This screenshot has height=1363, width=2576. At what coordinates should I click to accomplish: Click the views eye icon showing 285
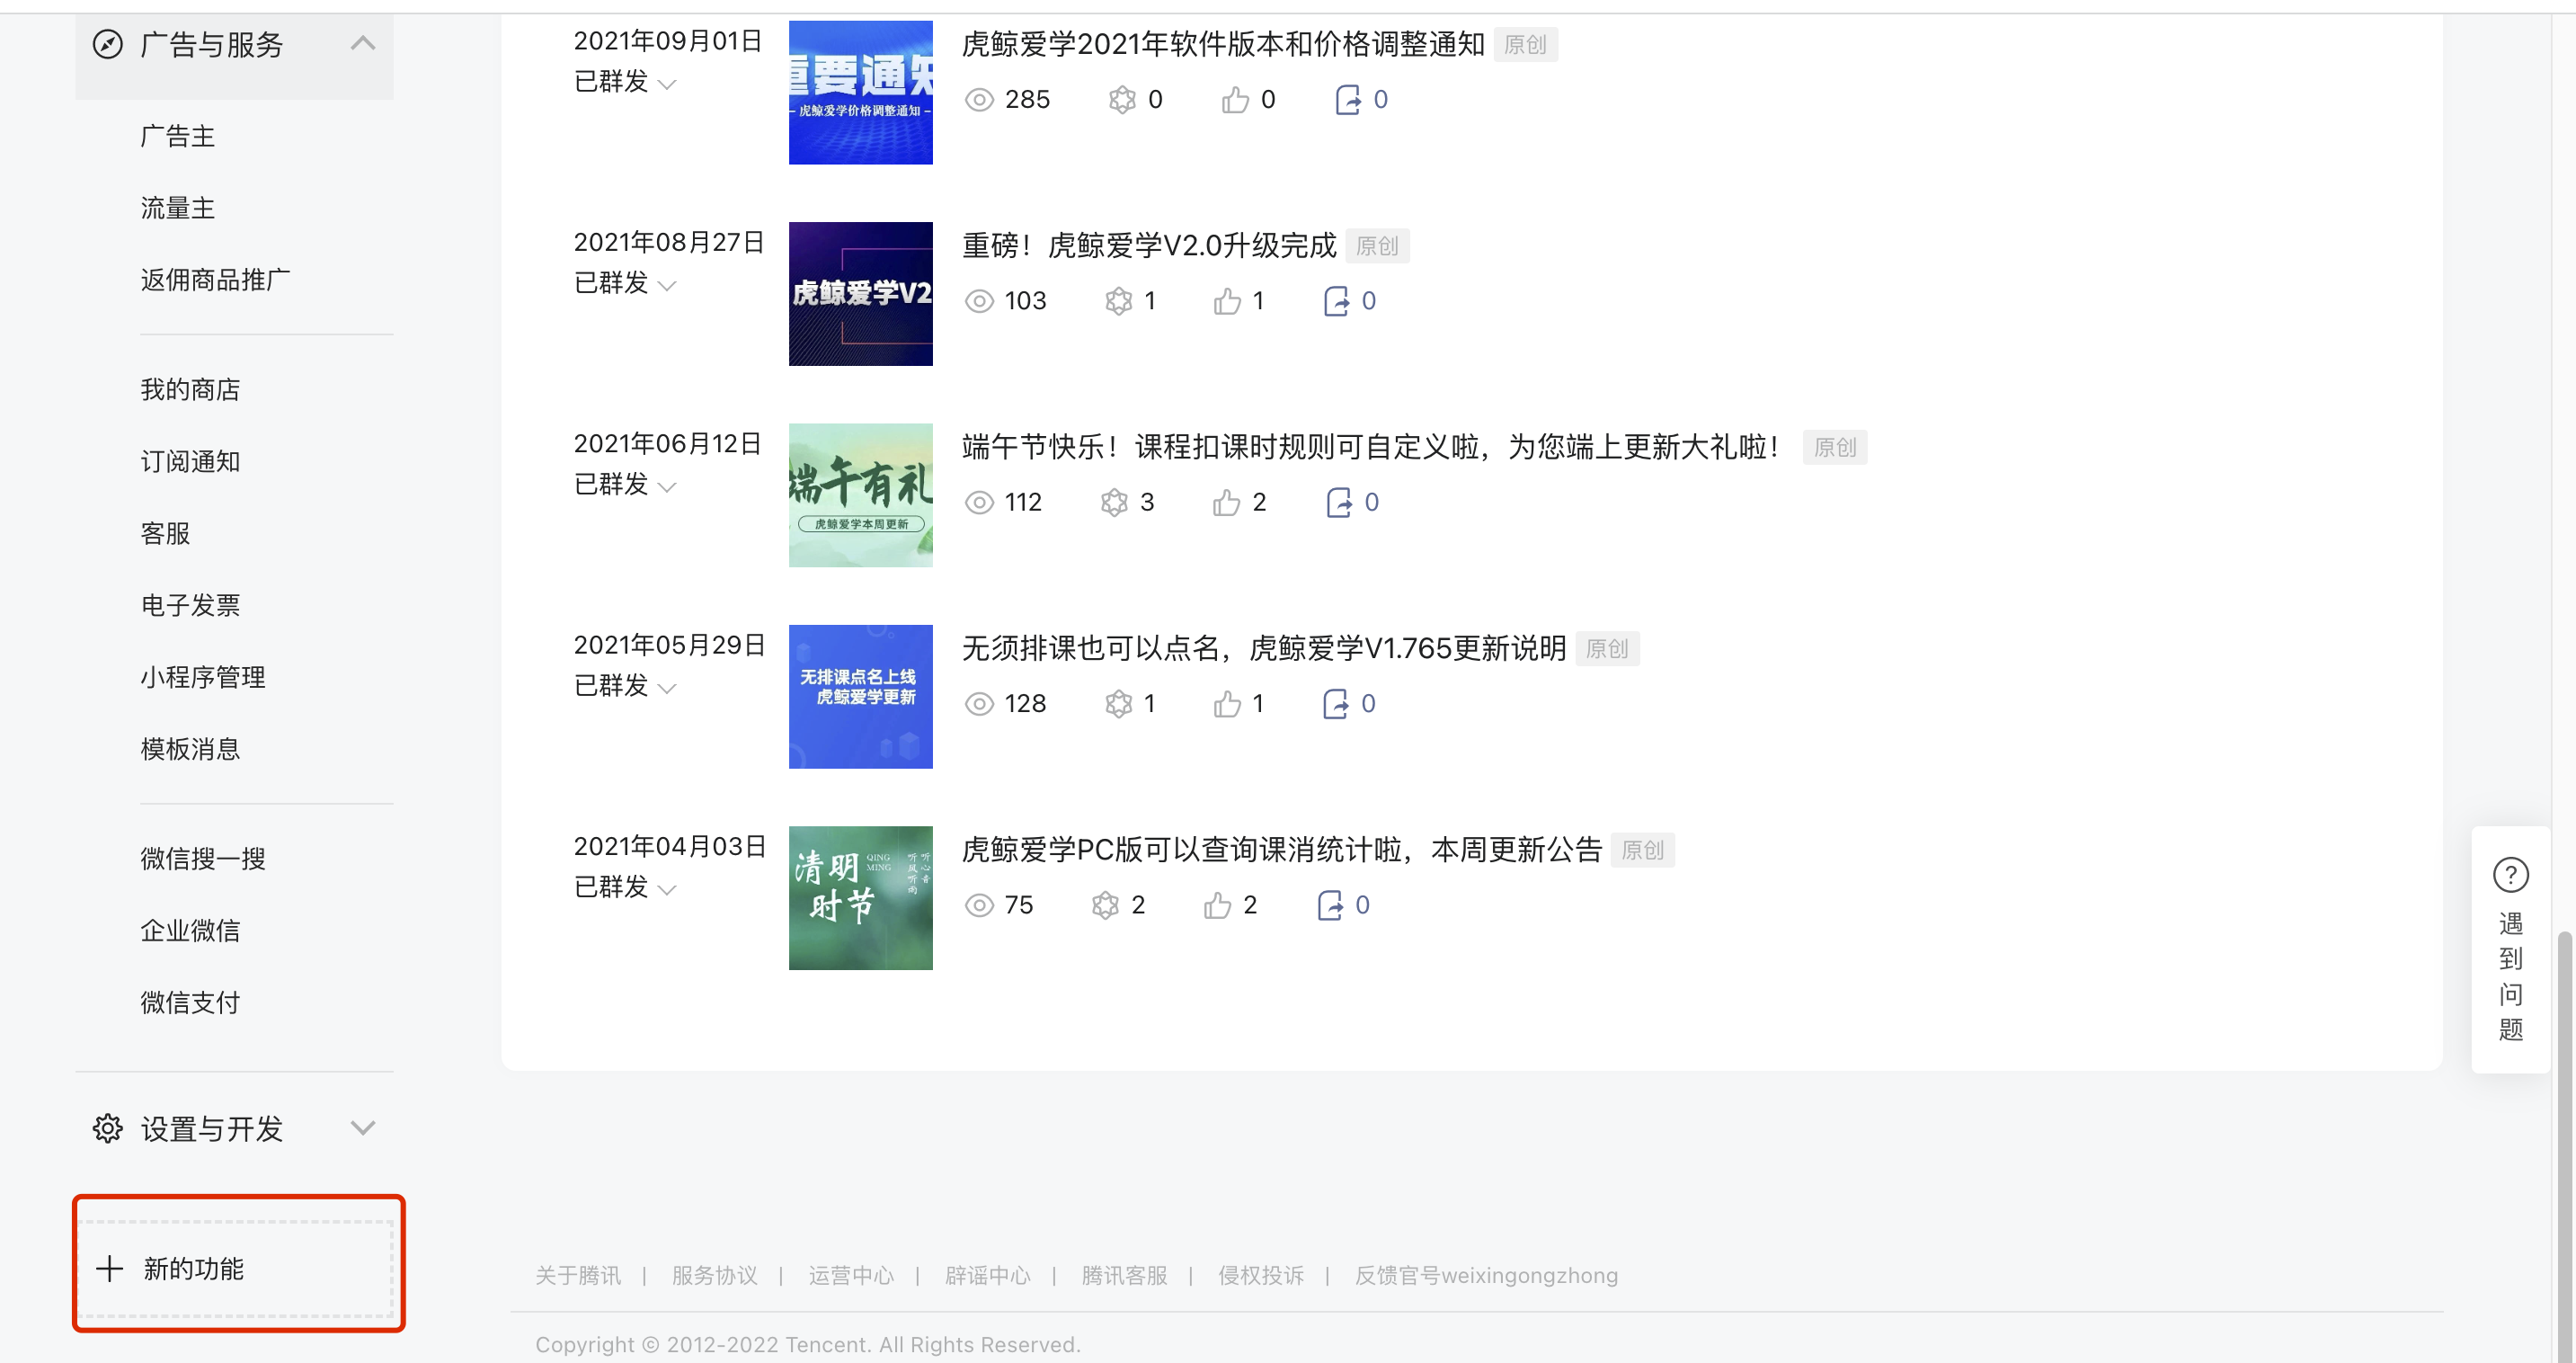(x=979, y=100)
